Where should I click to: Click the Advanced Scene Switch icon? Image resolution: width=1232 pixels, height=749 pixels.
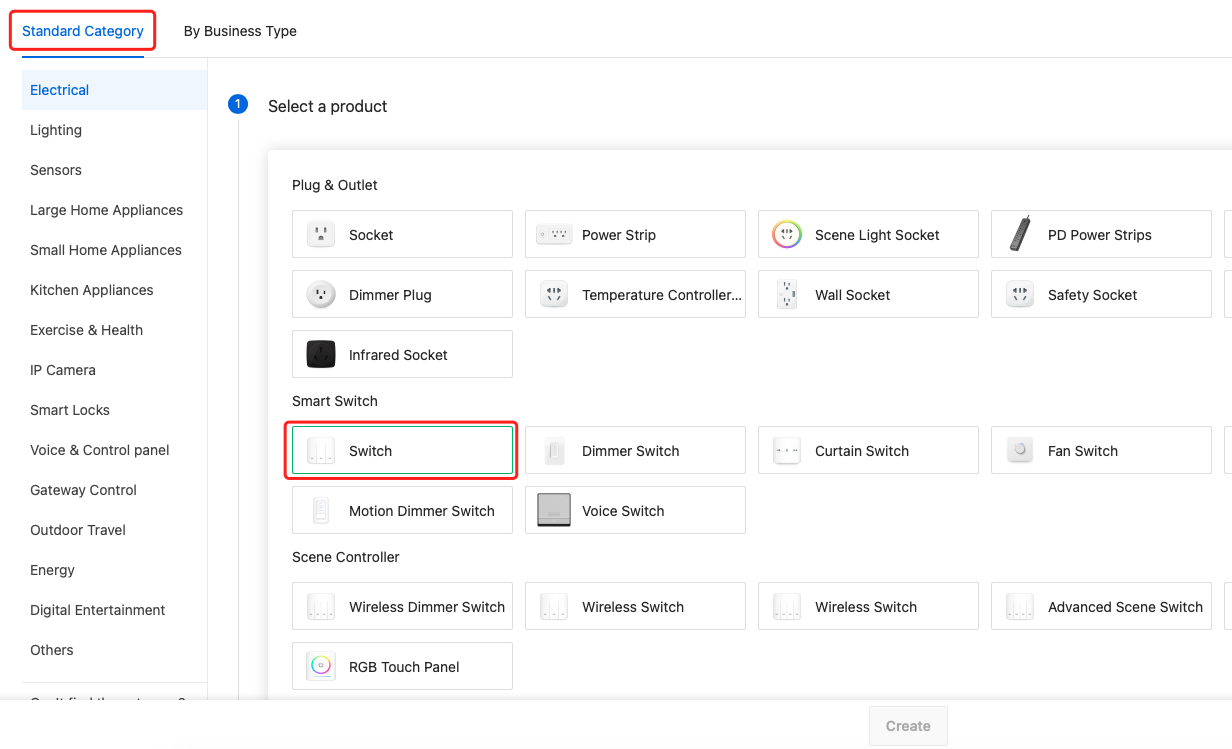coord(1020,607)
